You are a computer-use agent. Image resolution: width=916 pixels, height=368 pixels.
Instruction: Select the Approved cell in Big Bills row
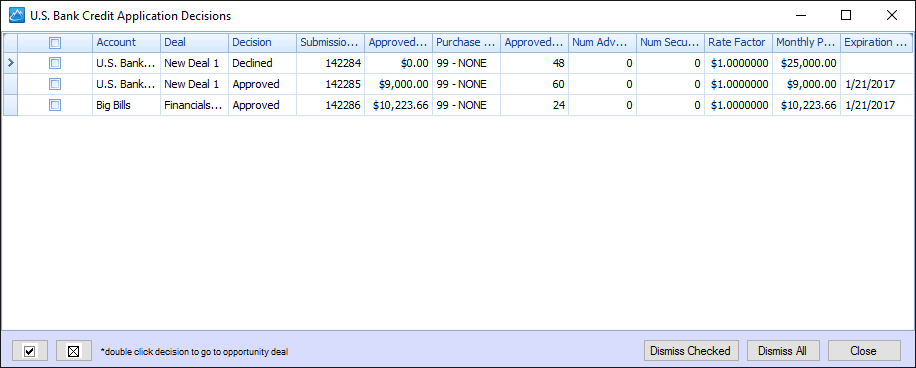(x=262, y=105)
